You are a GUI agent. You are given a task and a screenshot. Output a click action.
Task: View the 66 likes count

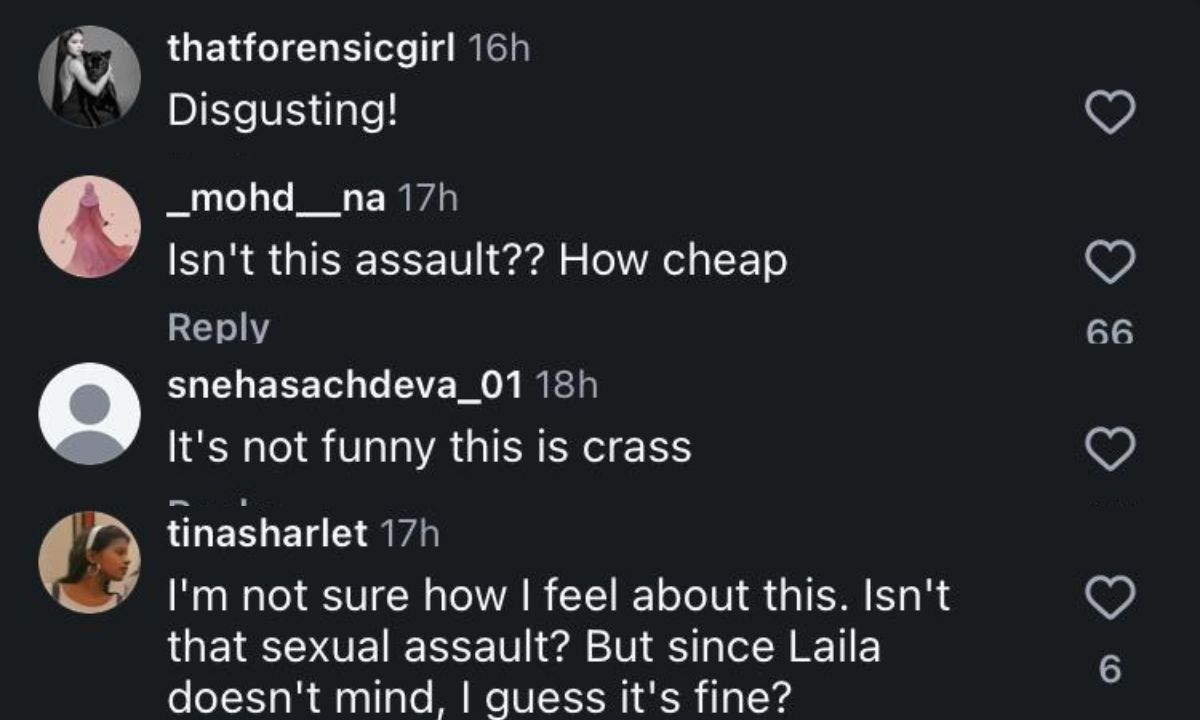pos(1110,332)
